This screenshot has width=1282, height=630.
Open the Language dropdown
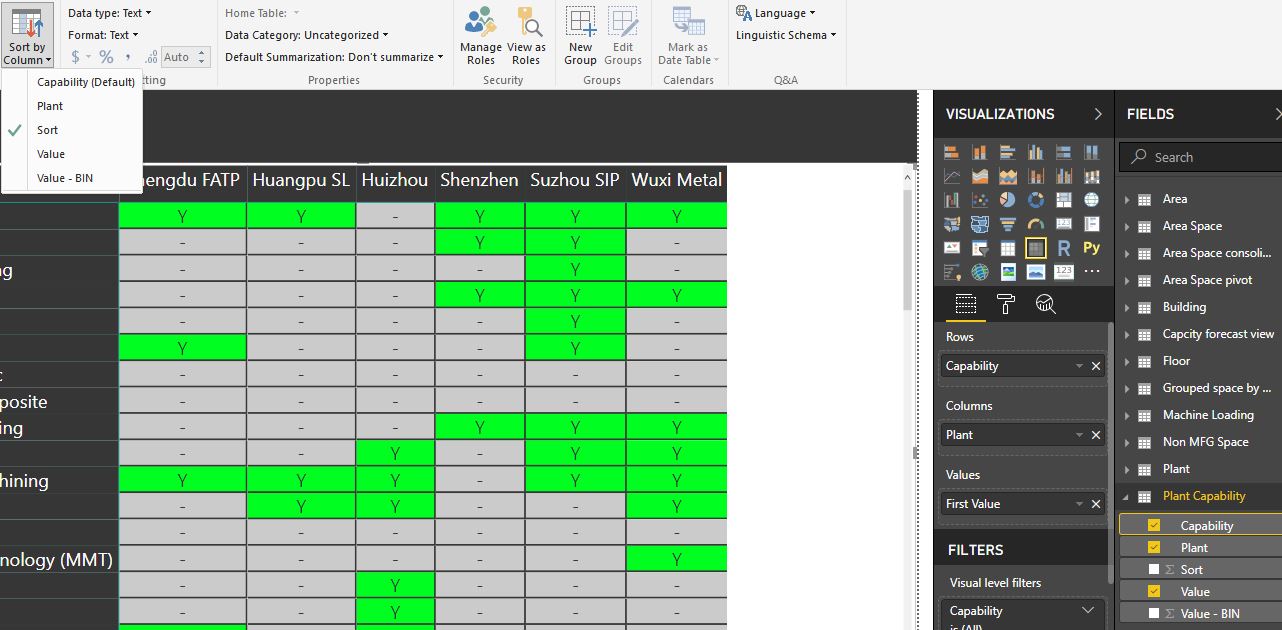[x=776, y=13]
